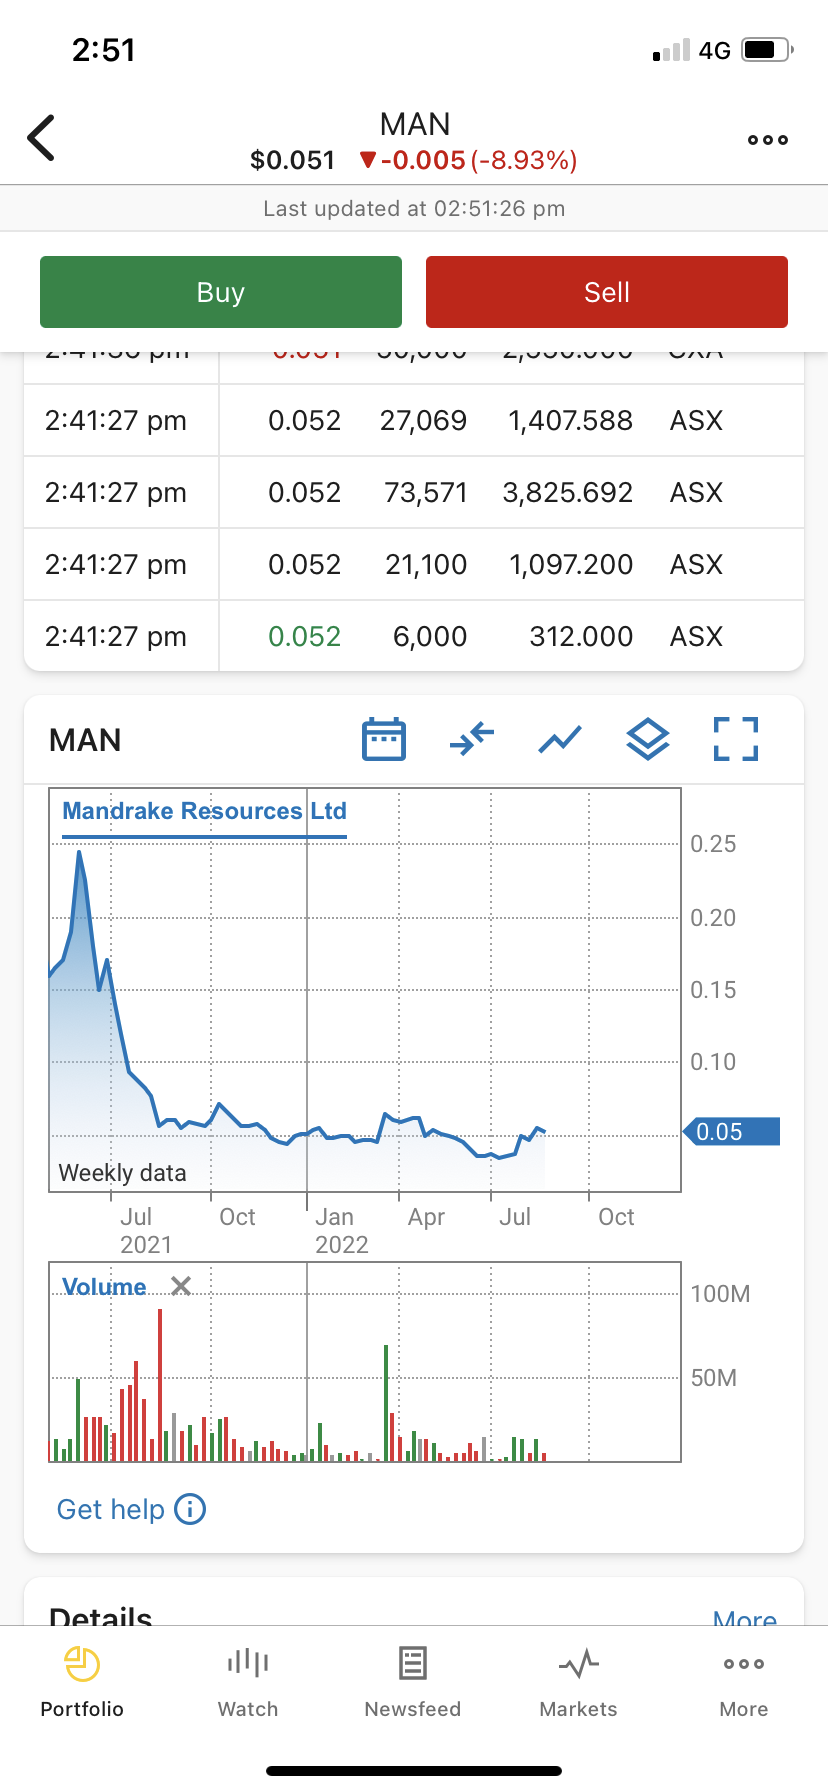
Task: Tap the 50M volume axis label
Action: [714, 1378]
